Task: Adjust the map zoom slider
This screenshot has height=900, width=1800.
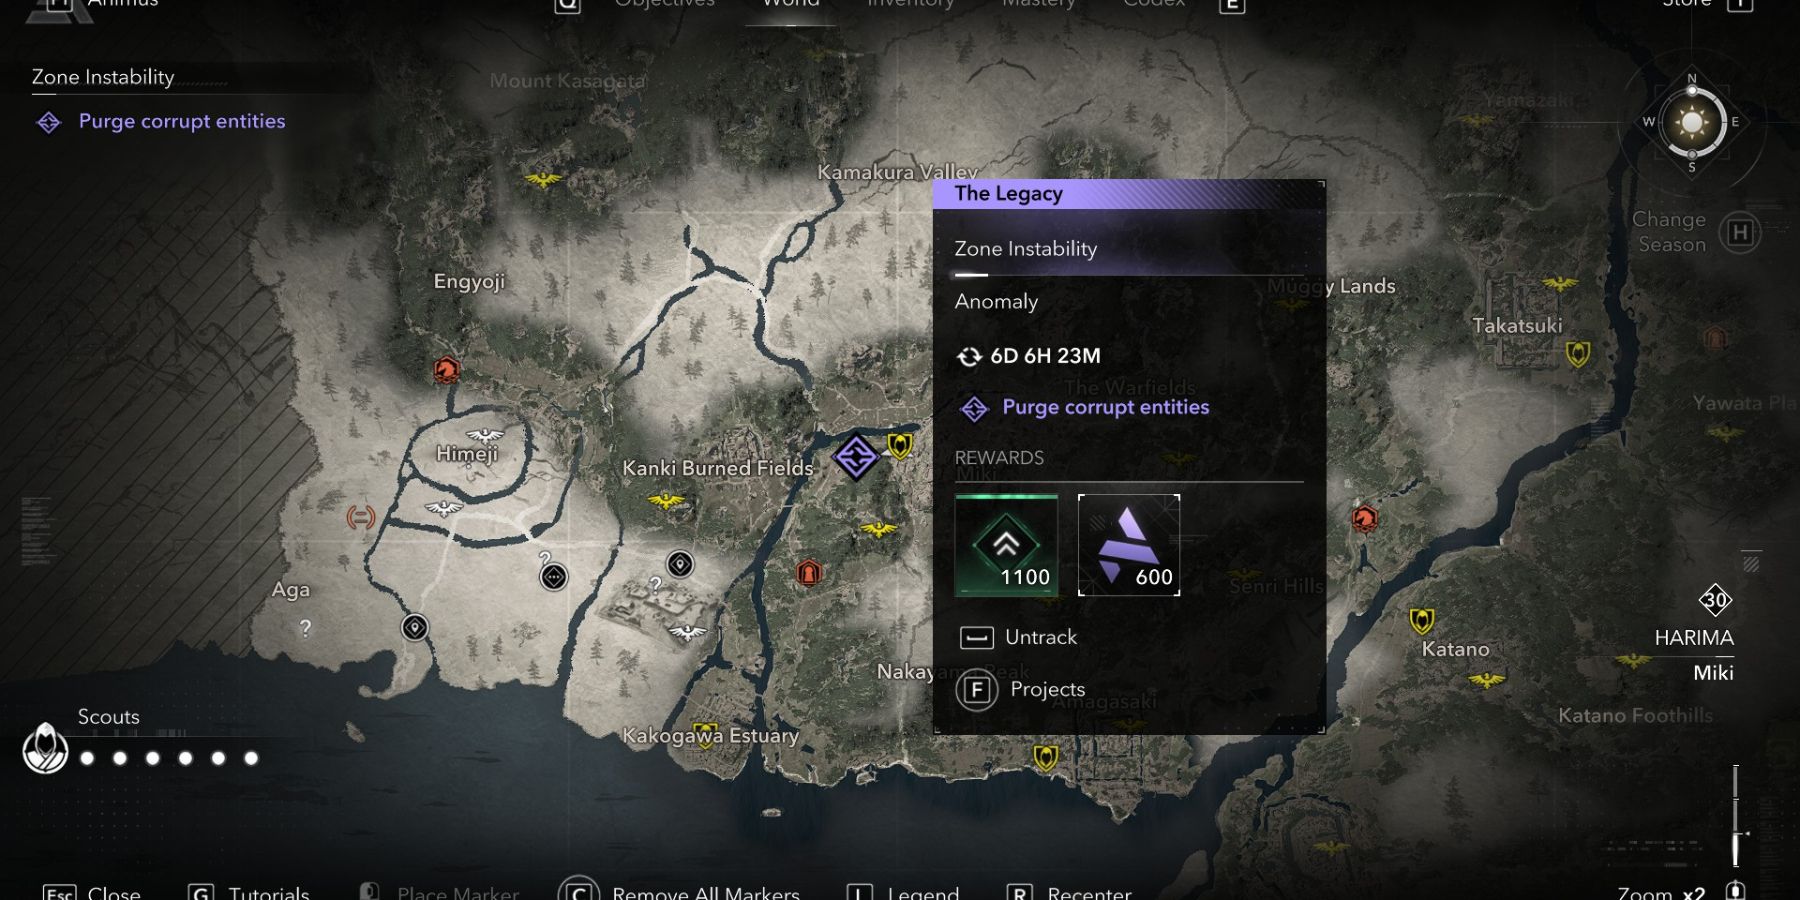Action: [x=1737, y=815]
